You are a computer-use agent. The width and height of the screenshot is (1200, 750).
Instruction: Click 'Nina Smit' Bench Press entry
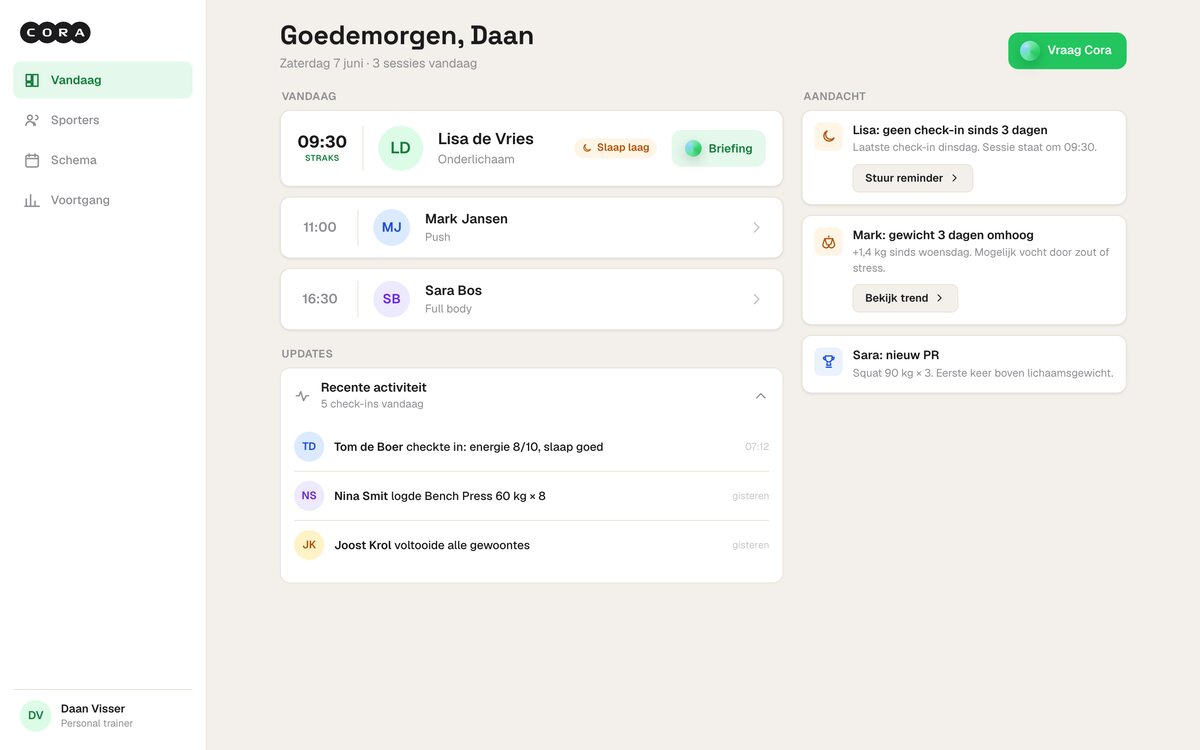531,496
